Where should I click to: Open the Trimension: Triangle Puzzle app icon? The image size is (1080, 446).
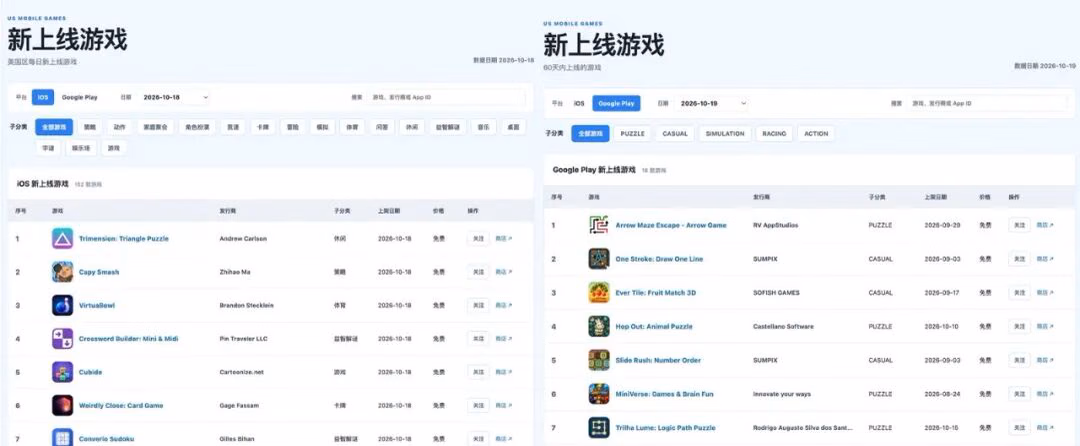62,238
